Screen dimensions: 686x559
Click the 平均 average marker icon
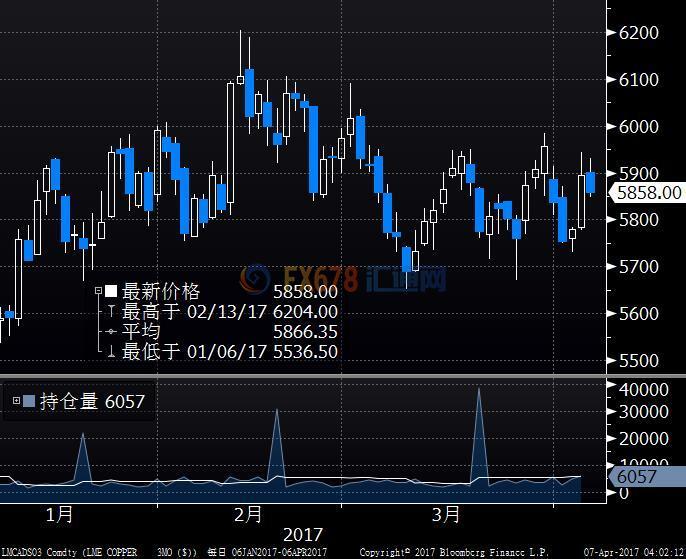click(110, 332)
